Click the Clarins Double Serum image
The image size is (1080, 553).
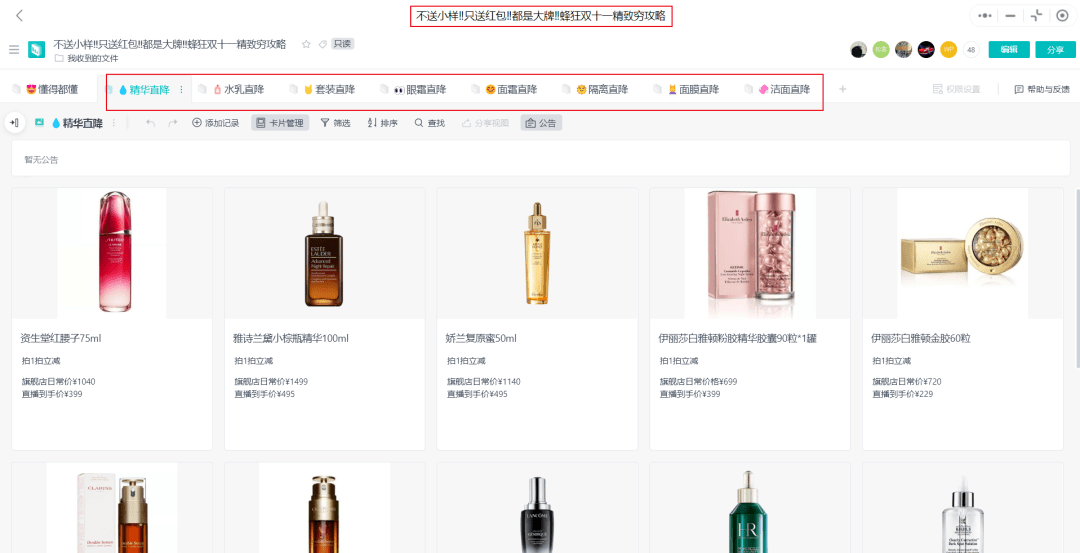click(x=112, y=508)
